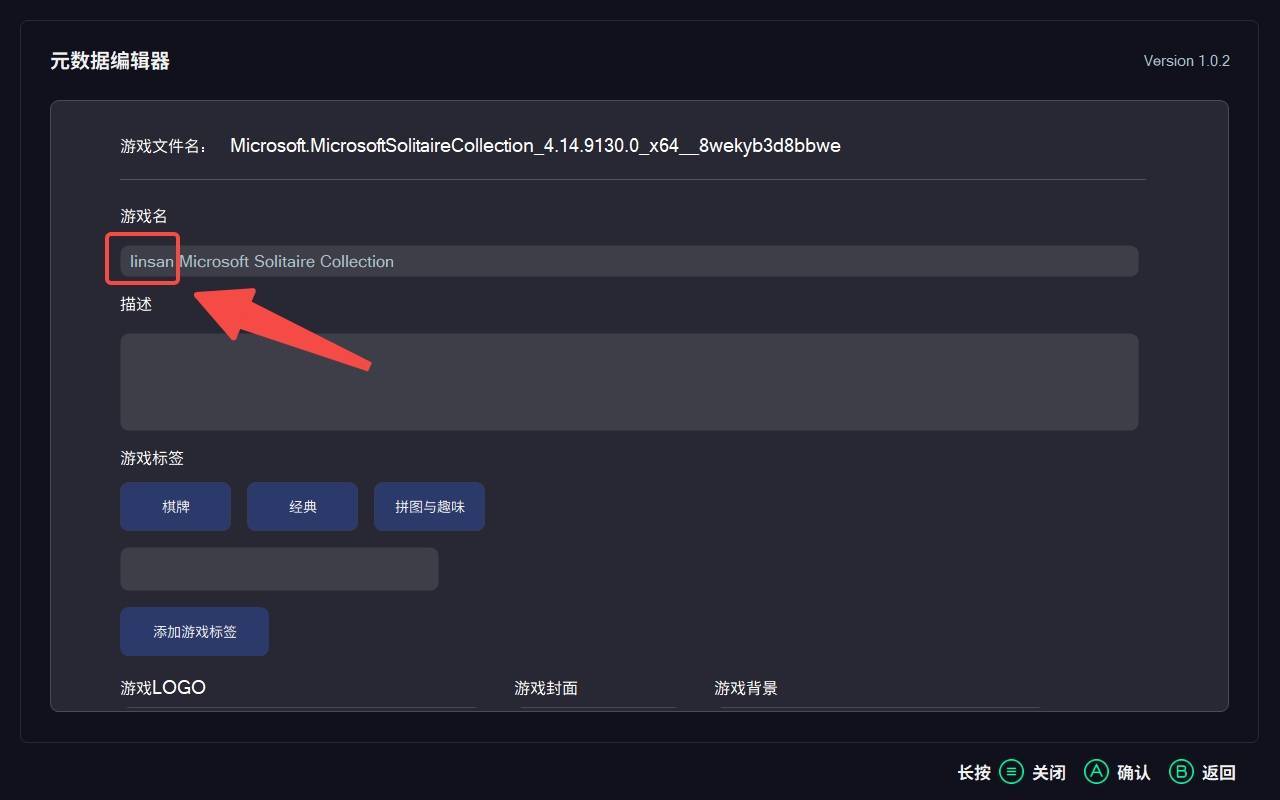
Task: Click the 游戏文件名 label
Action: pyautogui.click(x=164, y=147)
